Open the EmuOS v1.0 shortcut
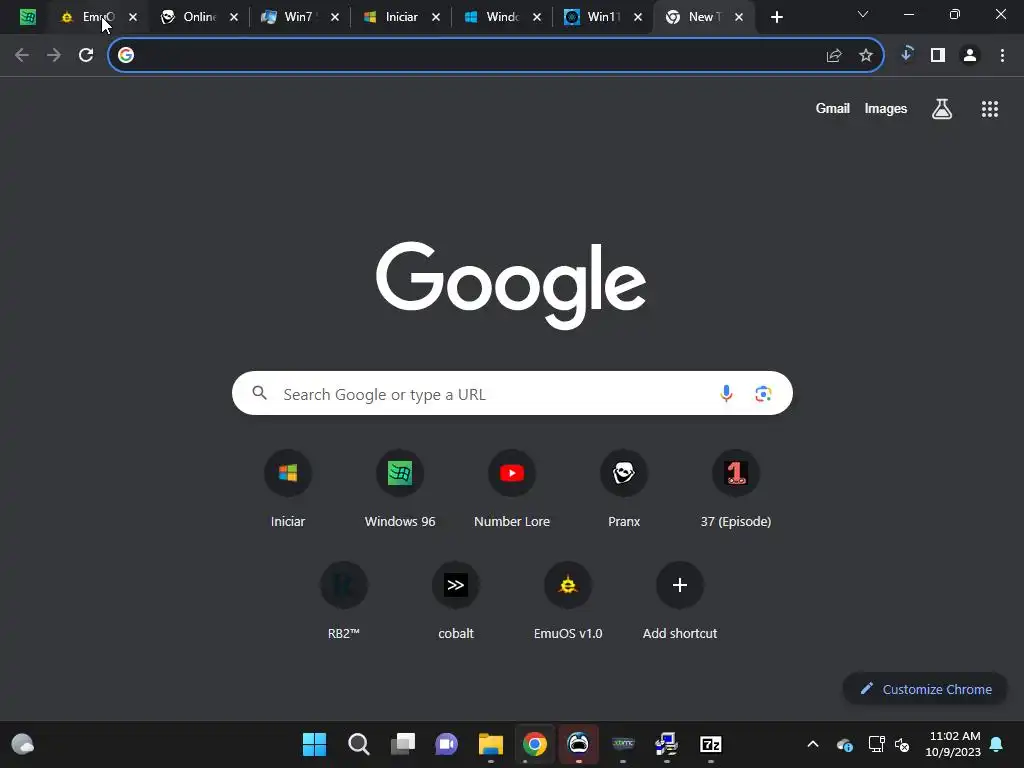 [568, 585]
